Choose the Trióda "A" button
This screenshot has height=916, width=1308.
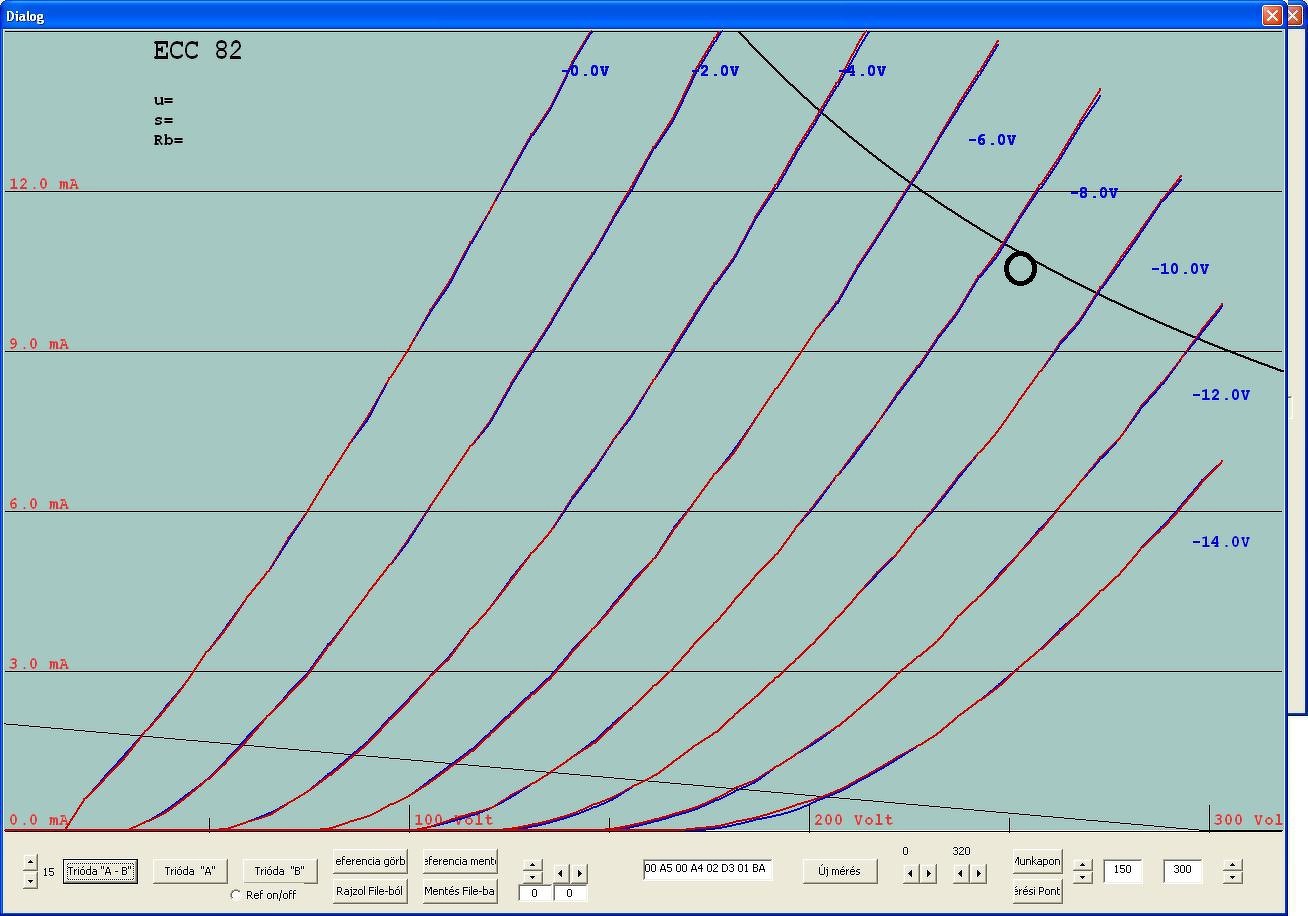pyautogui.click(x=190, y=871)
